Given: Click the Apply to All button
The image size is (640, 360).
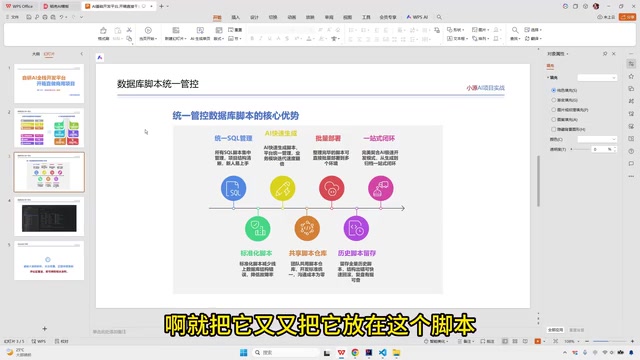Looking at the screenshot, I should [556, 330].
